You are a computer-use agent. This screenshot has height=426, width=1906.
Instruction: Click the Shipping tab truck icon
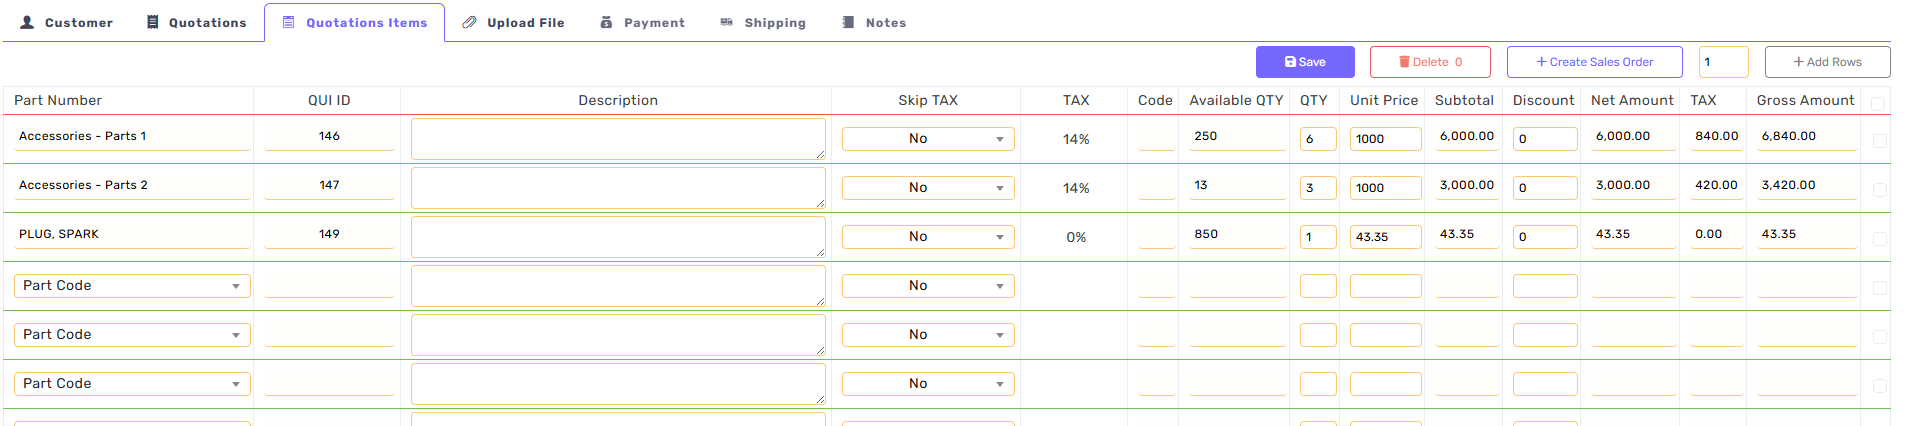click(727, 22)
